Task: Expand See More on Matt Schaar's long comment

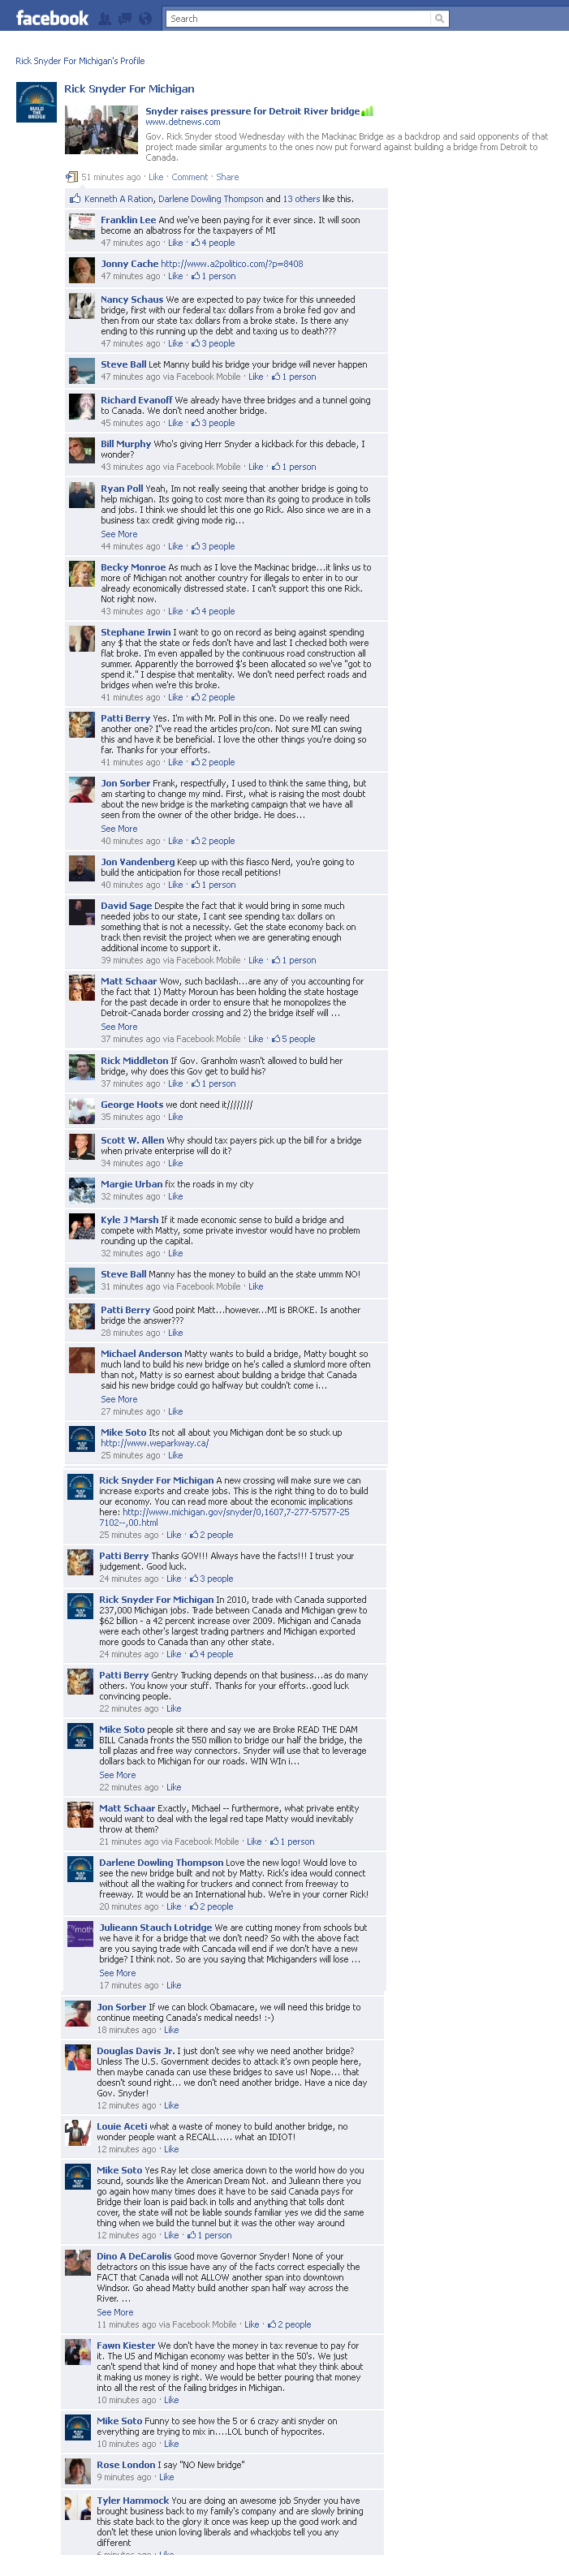Action: point(119,1027)
